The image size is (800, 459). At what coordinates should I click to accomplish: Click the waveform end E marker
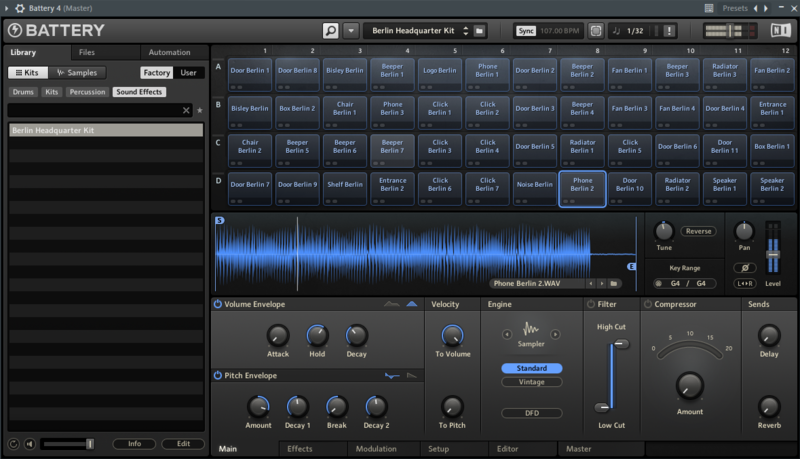(x=631, y=266)
